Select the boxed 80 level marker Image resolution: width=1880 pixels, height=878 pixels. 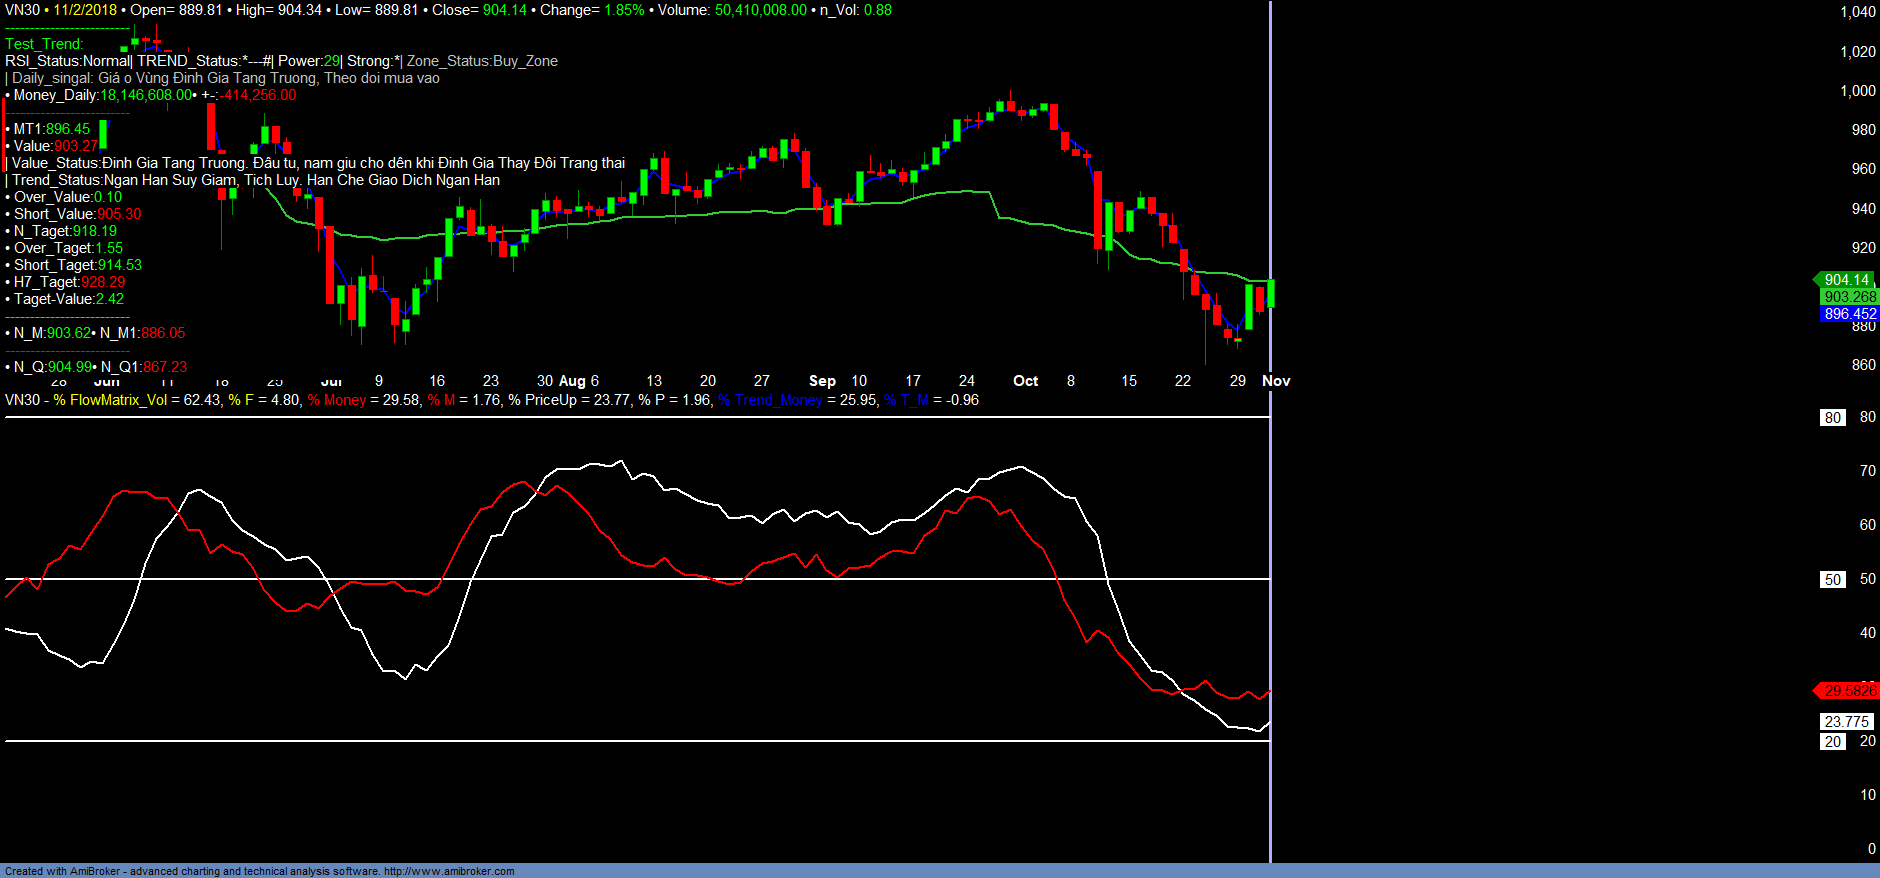(1832, 418)
